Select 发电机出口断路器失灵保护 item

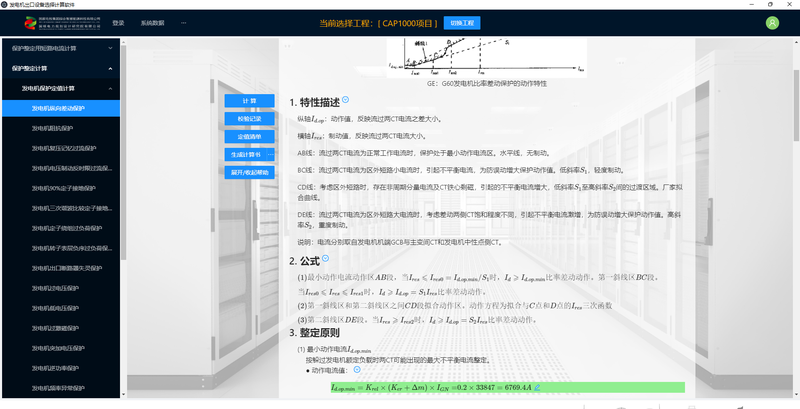[61, 268]
